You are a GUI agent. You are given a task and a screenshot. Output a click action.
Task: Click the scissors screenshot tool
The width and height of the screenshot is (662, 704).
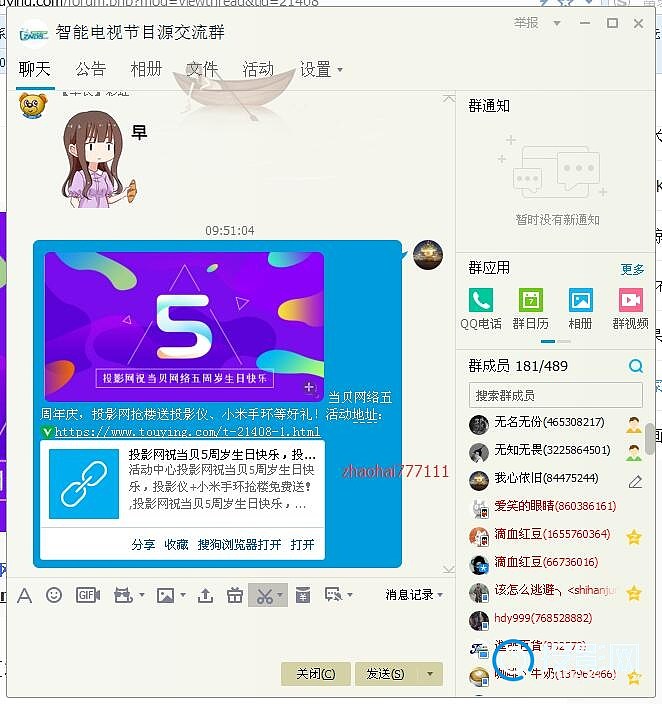pyautogui.click(x=265, y=596)
